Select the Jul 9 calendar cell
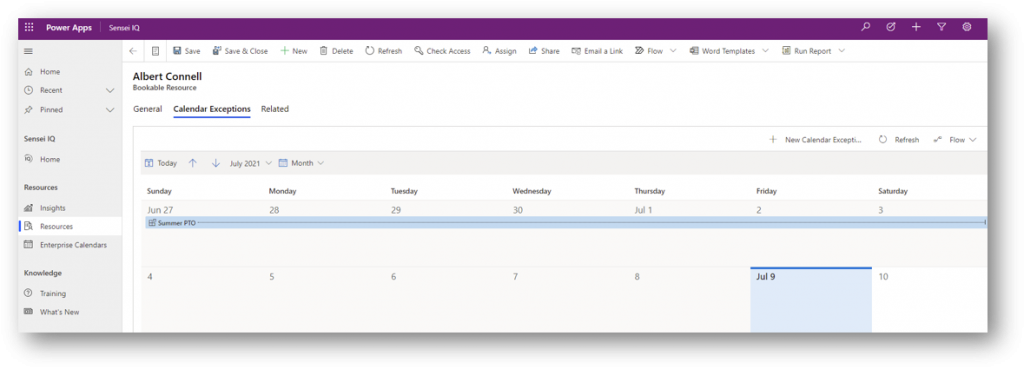The height and width of the screenshot is (369, 1024). click(x=811, y=300)
